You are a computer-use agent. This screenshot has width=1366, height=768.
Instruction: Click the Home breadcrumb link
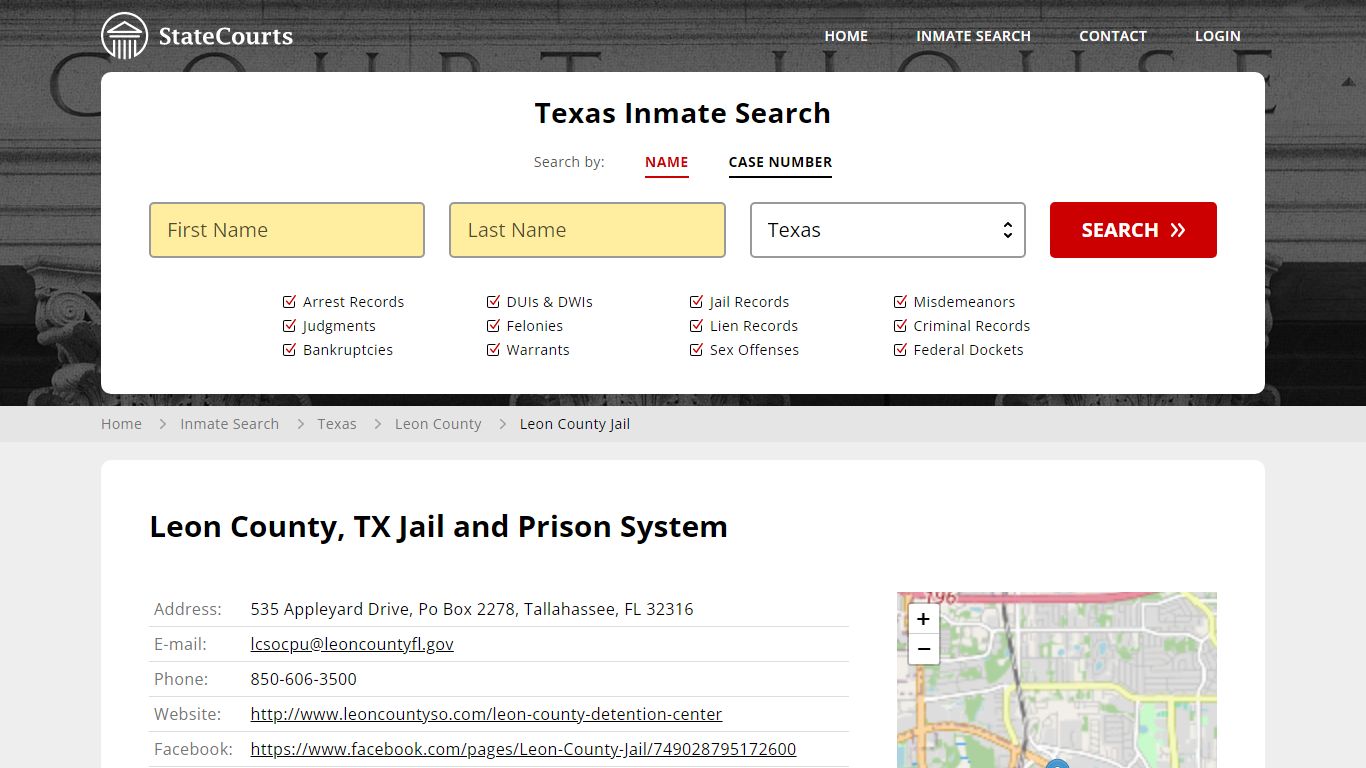pyautogui.click(x=121, y=424)
